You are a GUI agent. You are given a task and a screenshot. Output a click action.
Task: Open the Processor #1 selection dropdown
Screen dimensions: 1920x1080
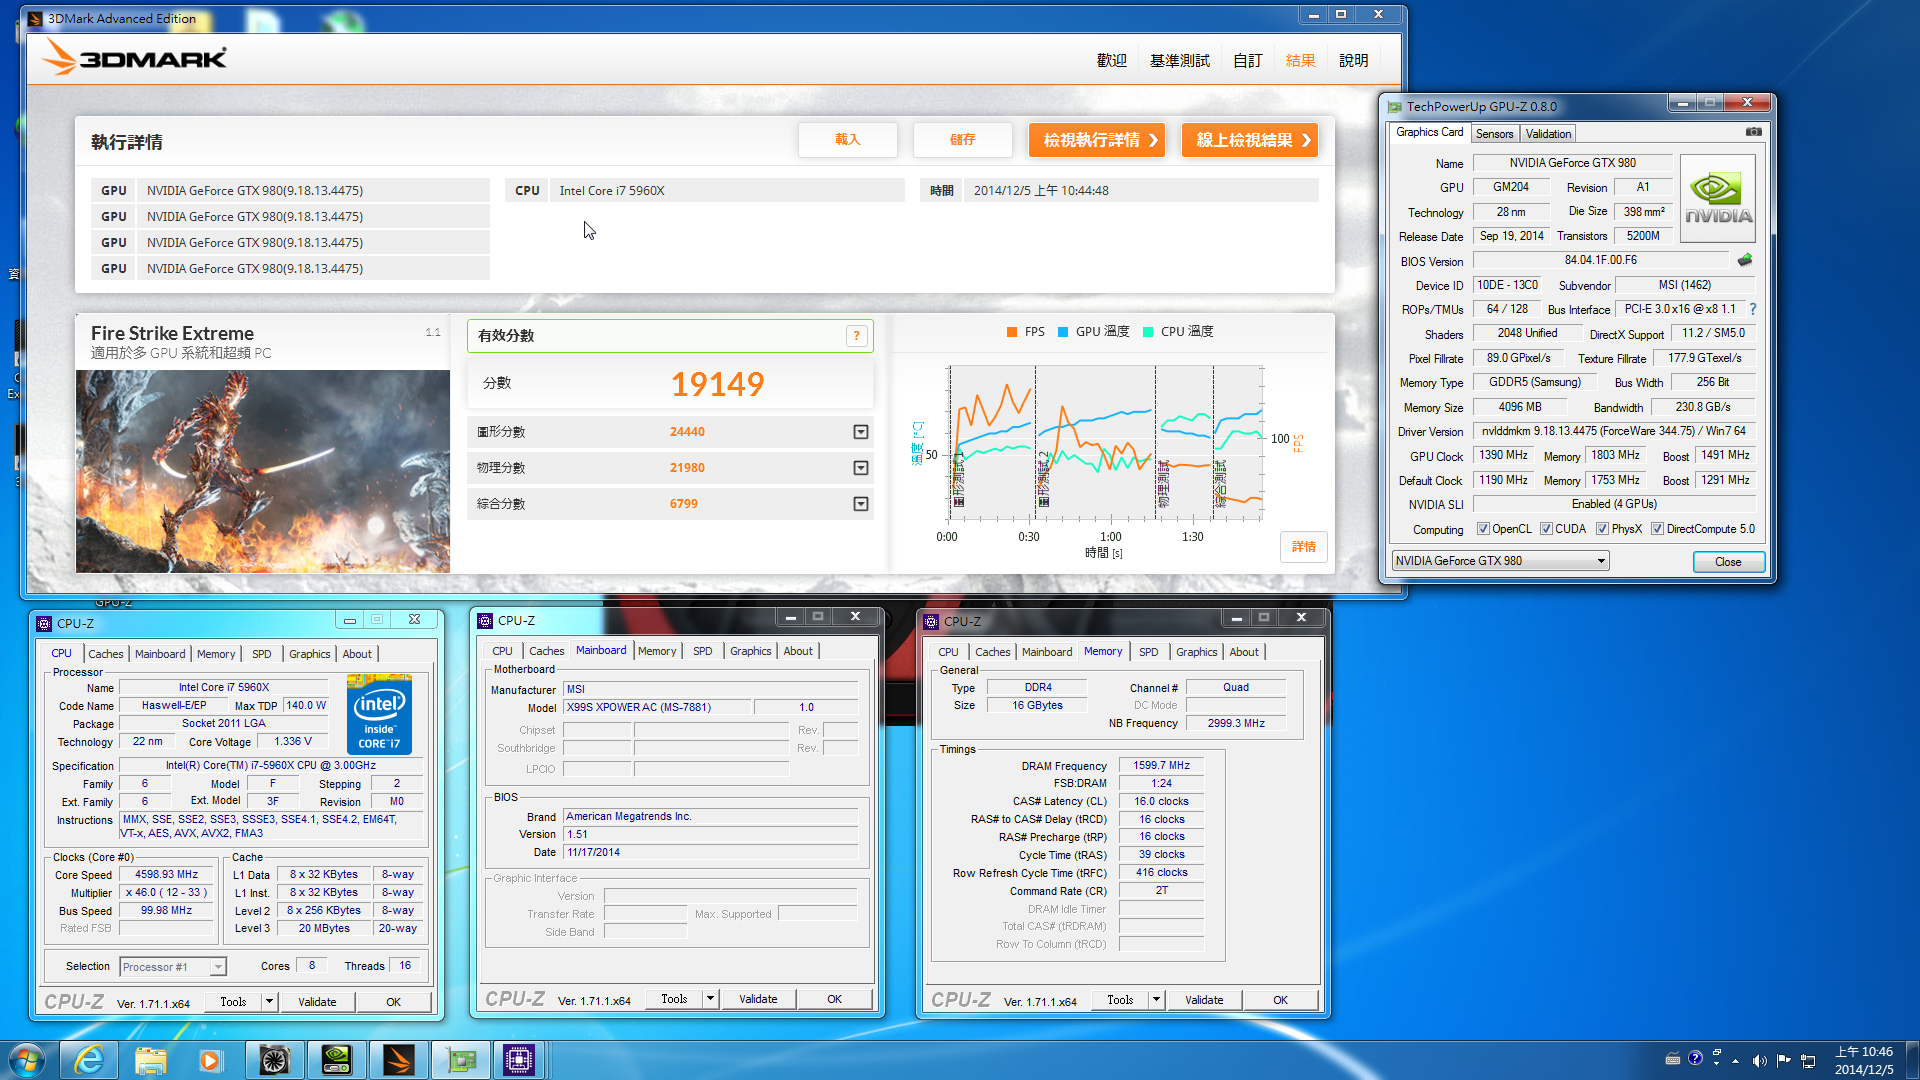click(x=217, y=967)
